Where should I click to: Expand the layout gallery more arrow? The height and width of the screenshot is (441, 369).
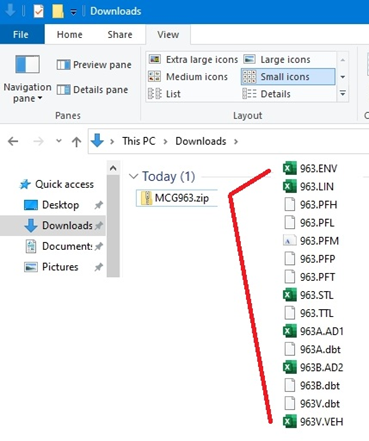[343, 93]
